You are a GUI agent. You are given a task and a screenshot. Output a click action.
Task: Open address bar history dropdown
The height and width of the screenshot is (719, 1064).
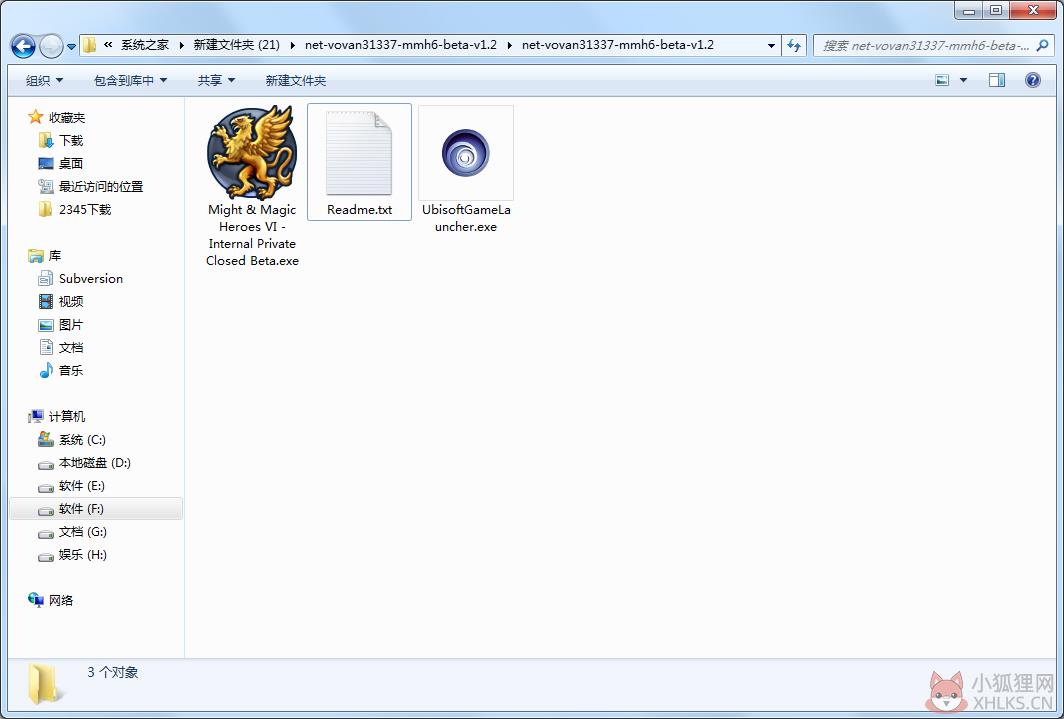click(771, 45)
